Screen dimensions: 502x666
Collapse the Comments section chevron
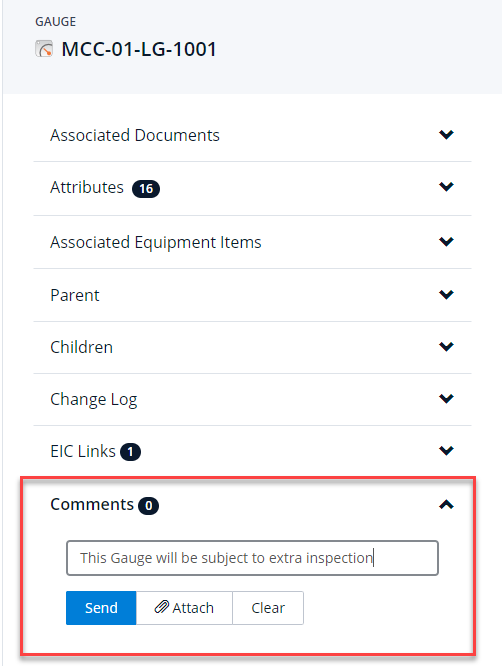[x=446, y=505]
